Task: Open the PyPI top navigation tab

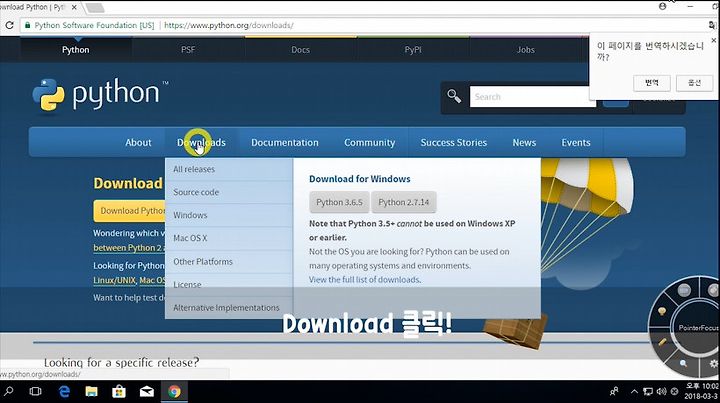Action: (x=413, y=50)
